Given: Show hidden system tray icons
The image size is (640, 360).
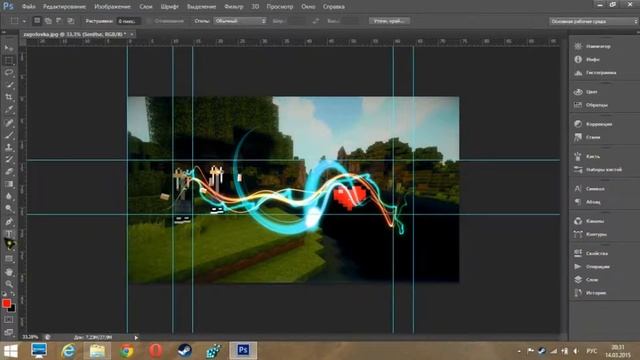Looking at the screenshot, I should (519, 351).
